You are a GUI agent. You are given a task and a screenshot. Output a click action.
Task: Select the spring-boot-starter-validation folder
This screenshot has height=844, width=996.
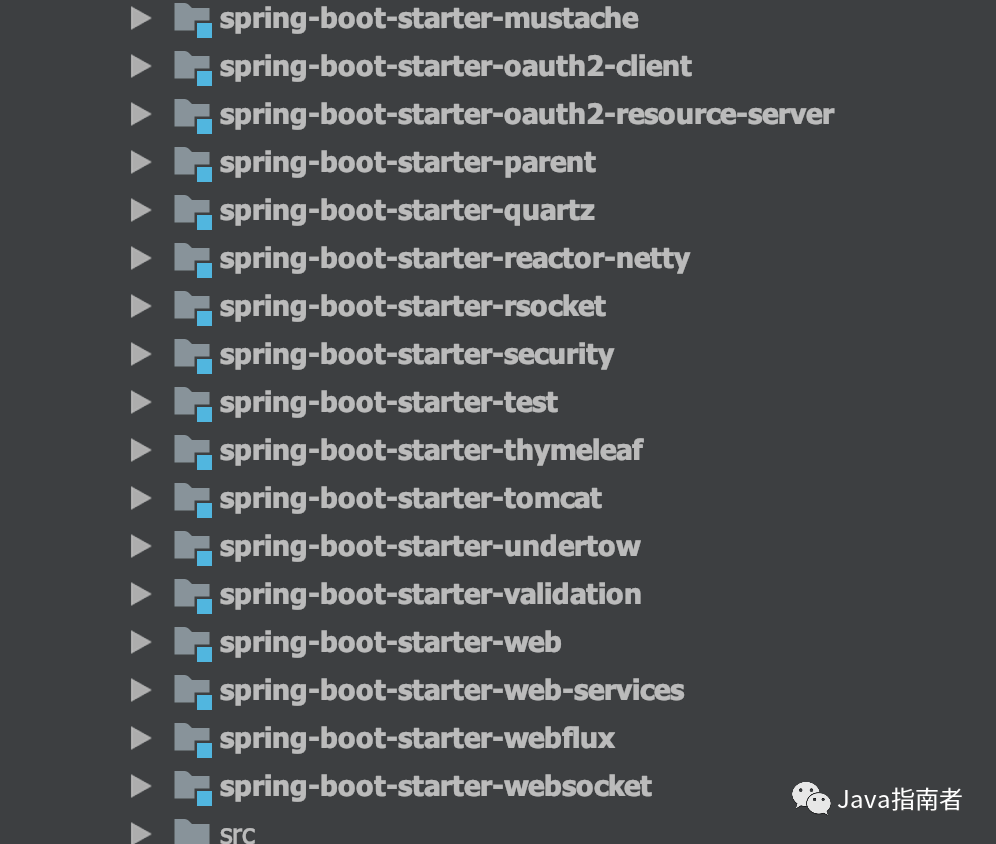click(x=430, y=594)
